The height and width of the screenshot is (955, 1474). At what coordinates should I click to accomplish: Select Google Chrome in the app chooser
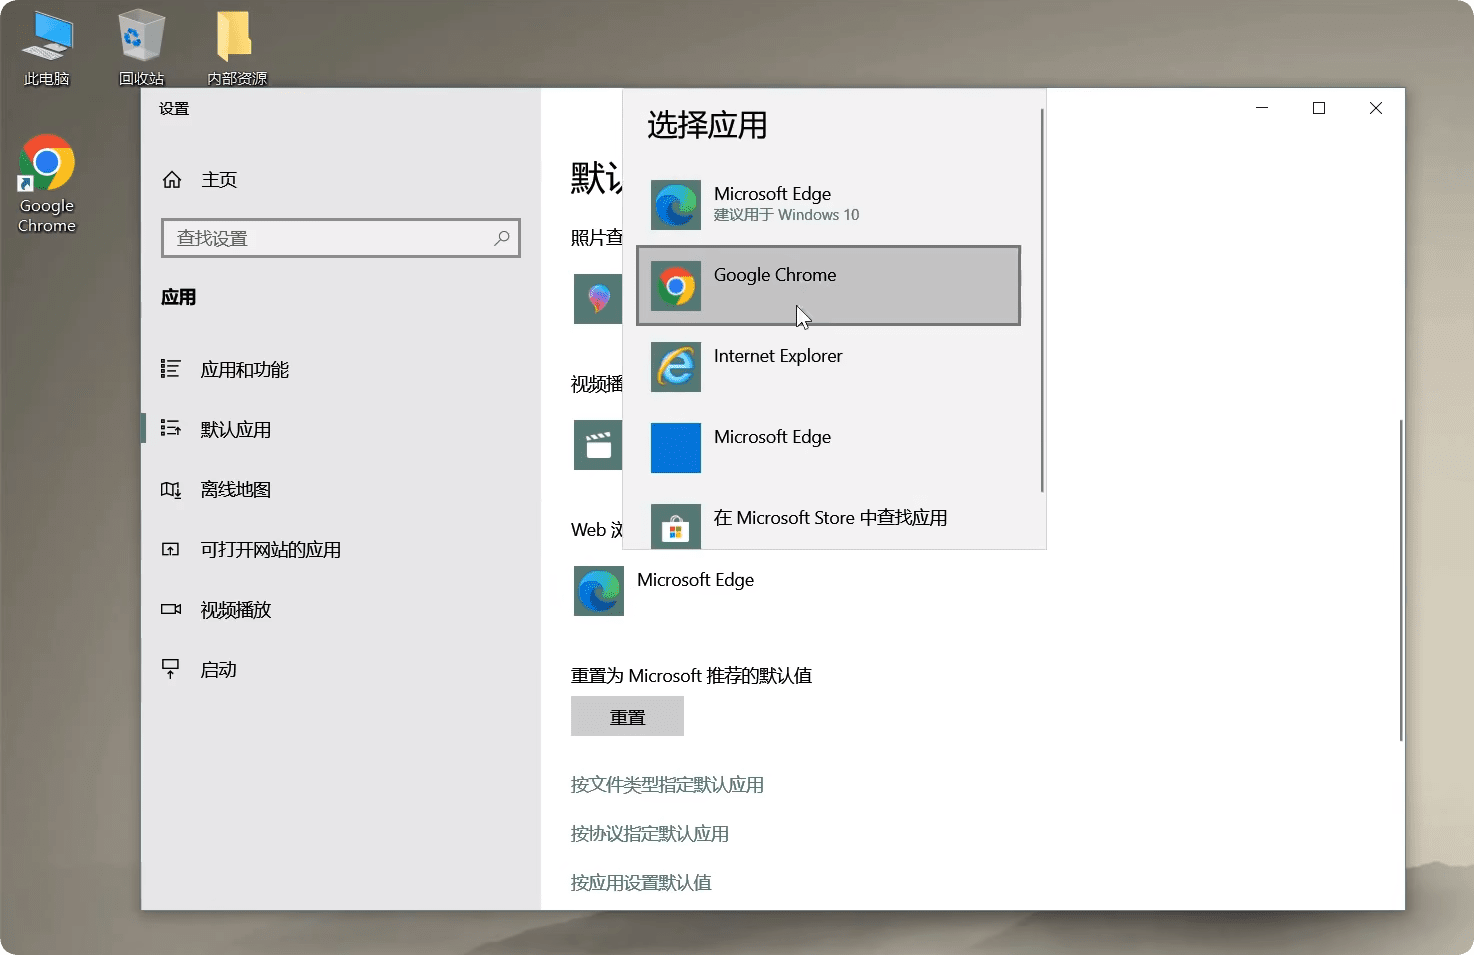click(x=828, y=286)
